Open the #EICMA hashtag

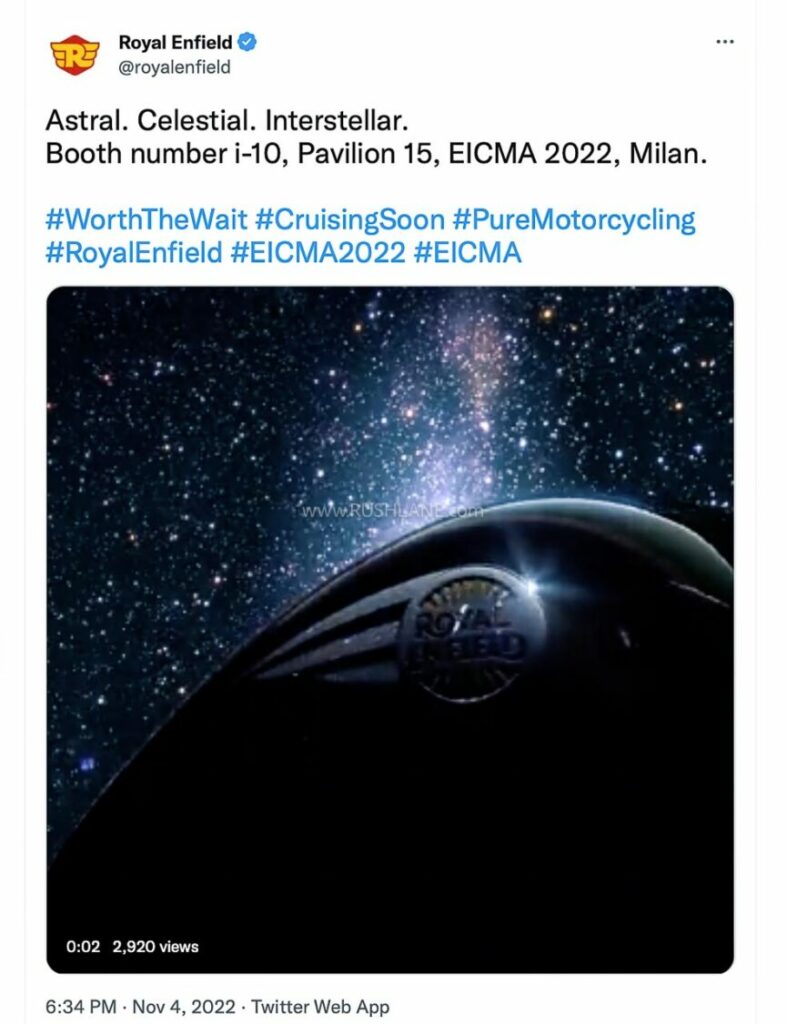[x=468, y=252]
